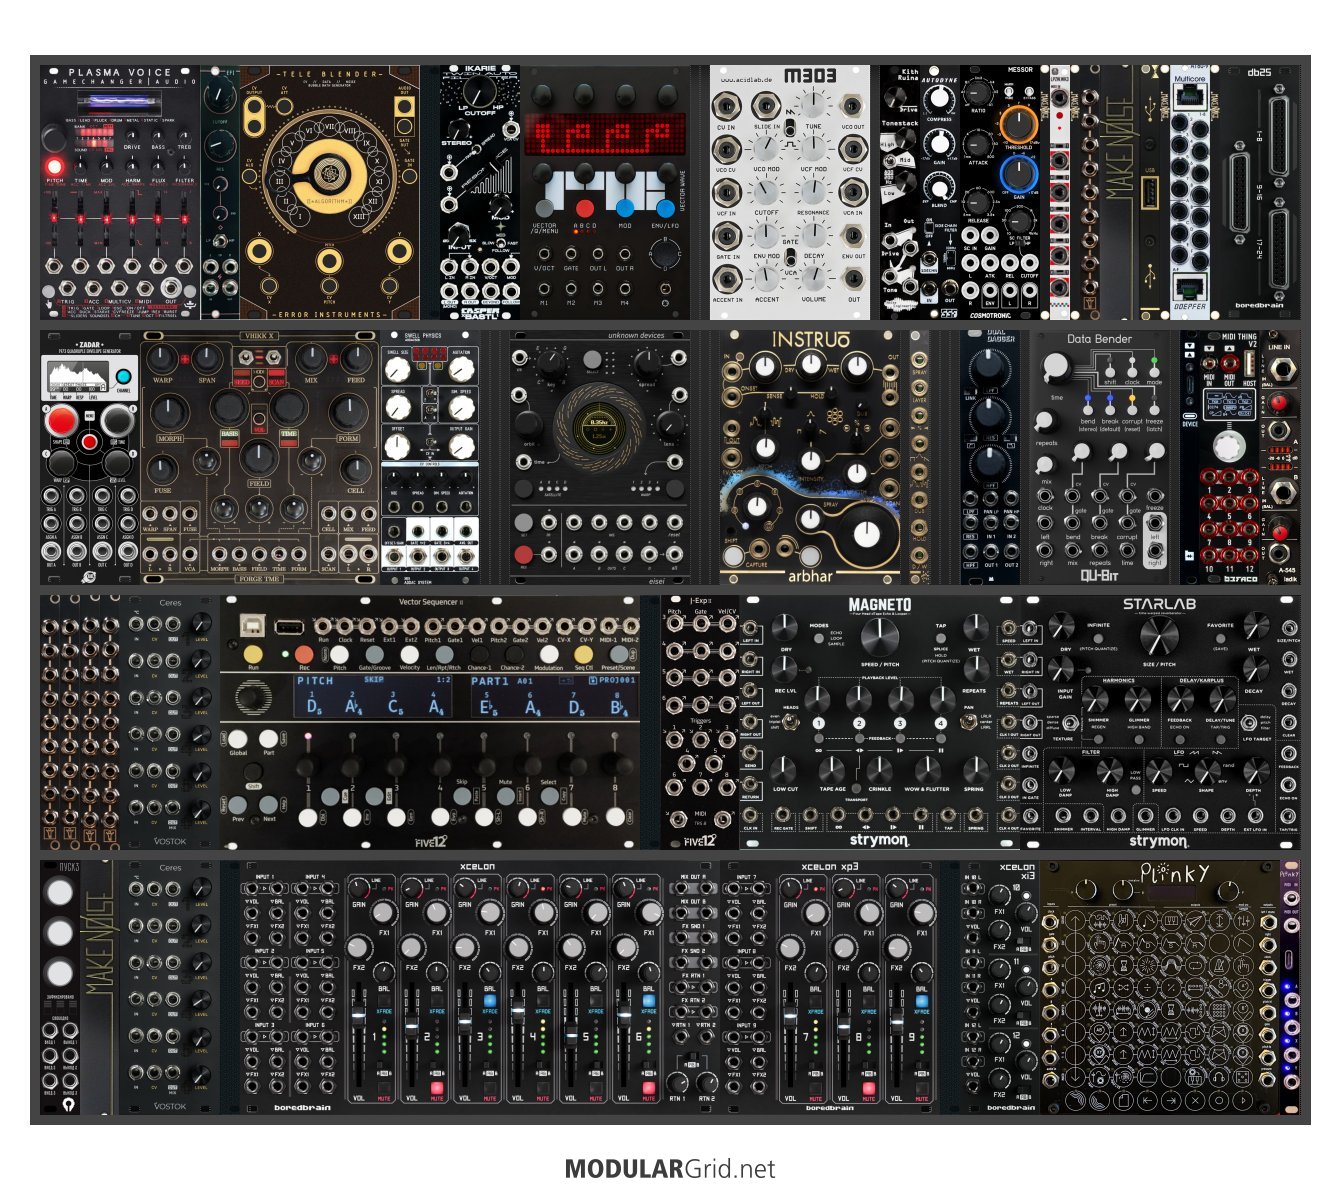Click the WOW & FLUTTER knob on Magneto
1341x1190 pixels.
tap(927, 769)
